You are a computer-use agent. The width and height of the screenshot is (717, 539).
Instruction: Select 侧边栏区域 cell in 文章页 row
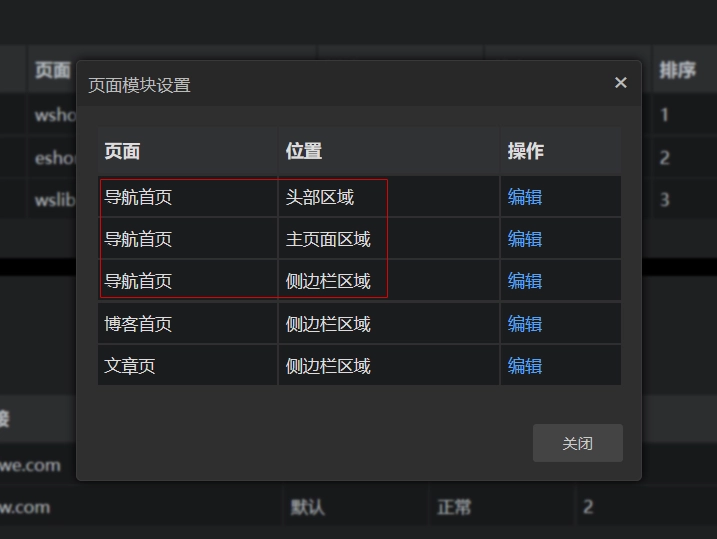[x=328, y=366]
